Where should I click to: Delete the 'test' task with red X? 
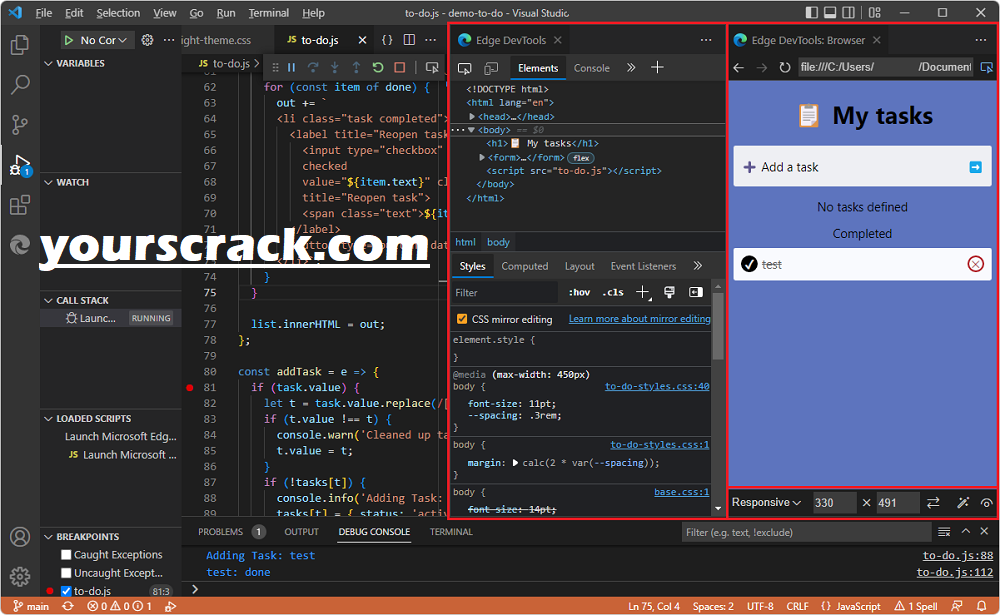[x=976, y=264]
